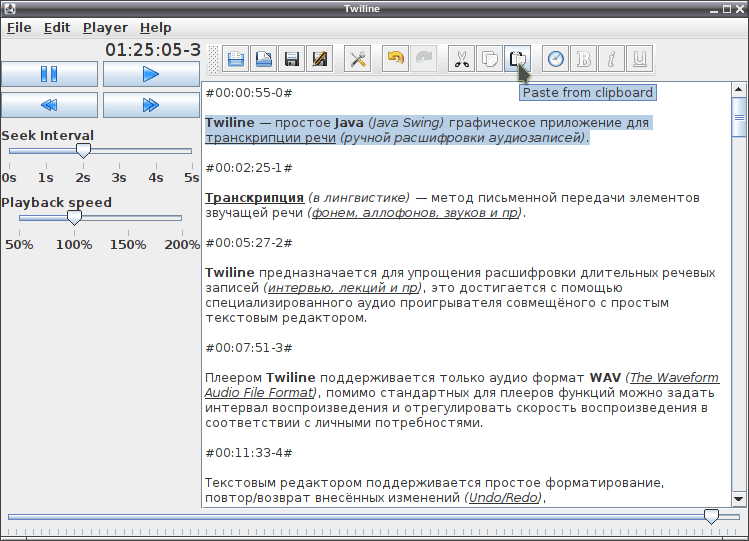Click the timestamp #00:11:33-4#
The height and width of the screenshot is (541, 749).
coord(248,453)
